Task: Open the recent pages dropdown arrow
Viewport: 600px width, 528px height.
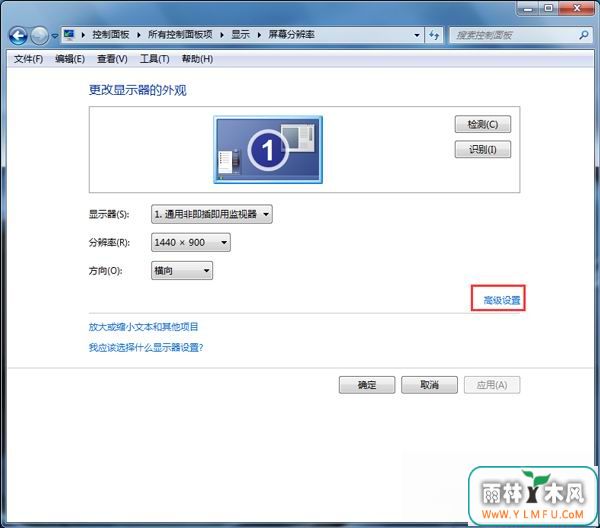Action: [55, 36]
